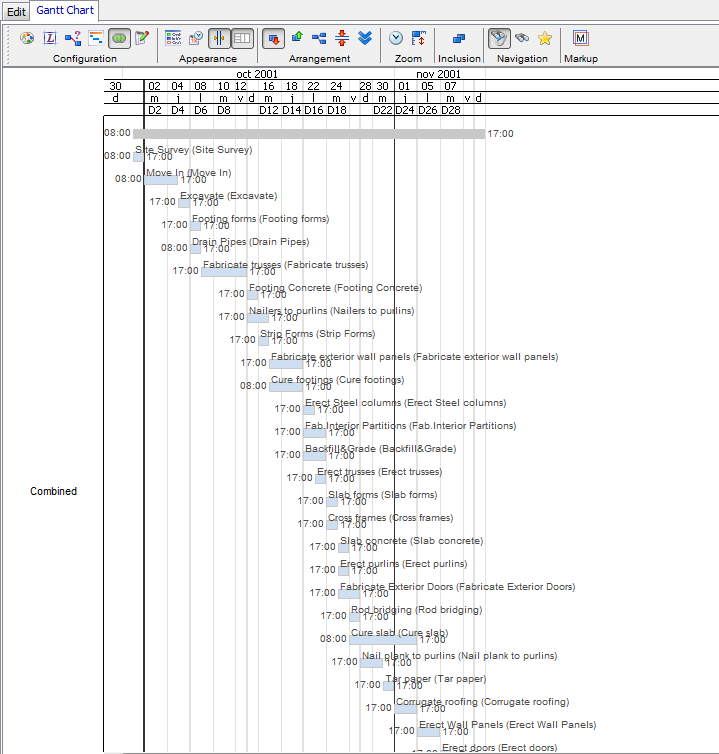Click the question-mark network configuration icon

(x=73, y=38)
